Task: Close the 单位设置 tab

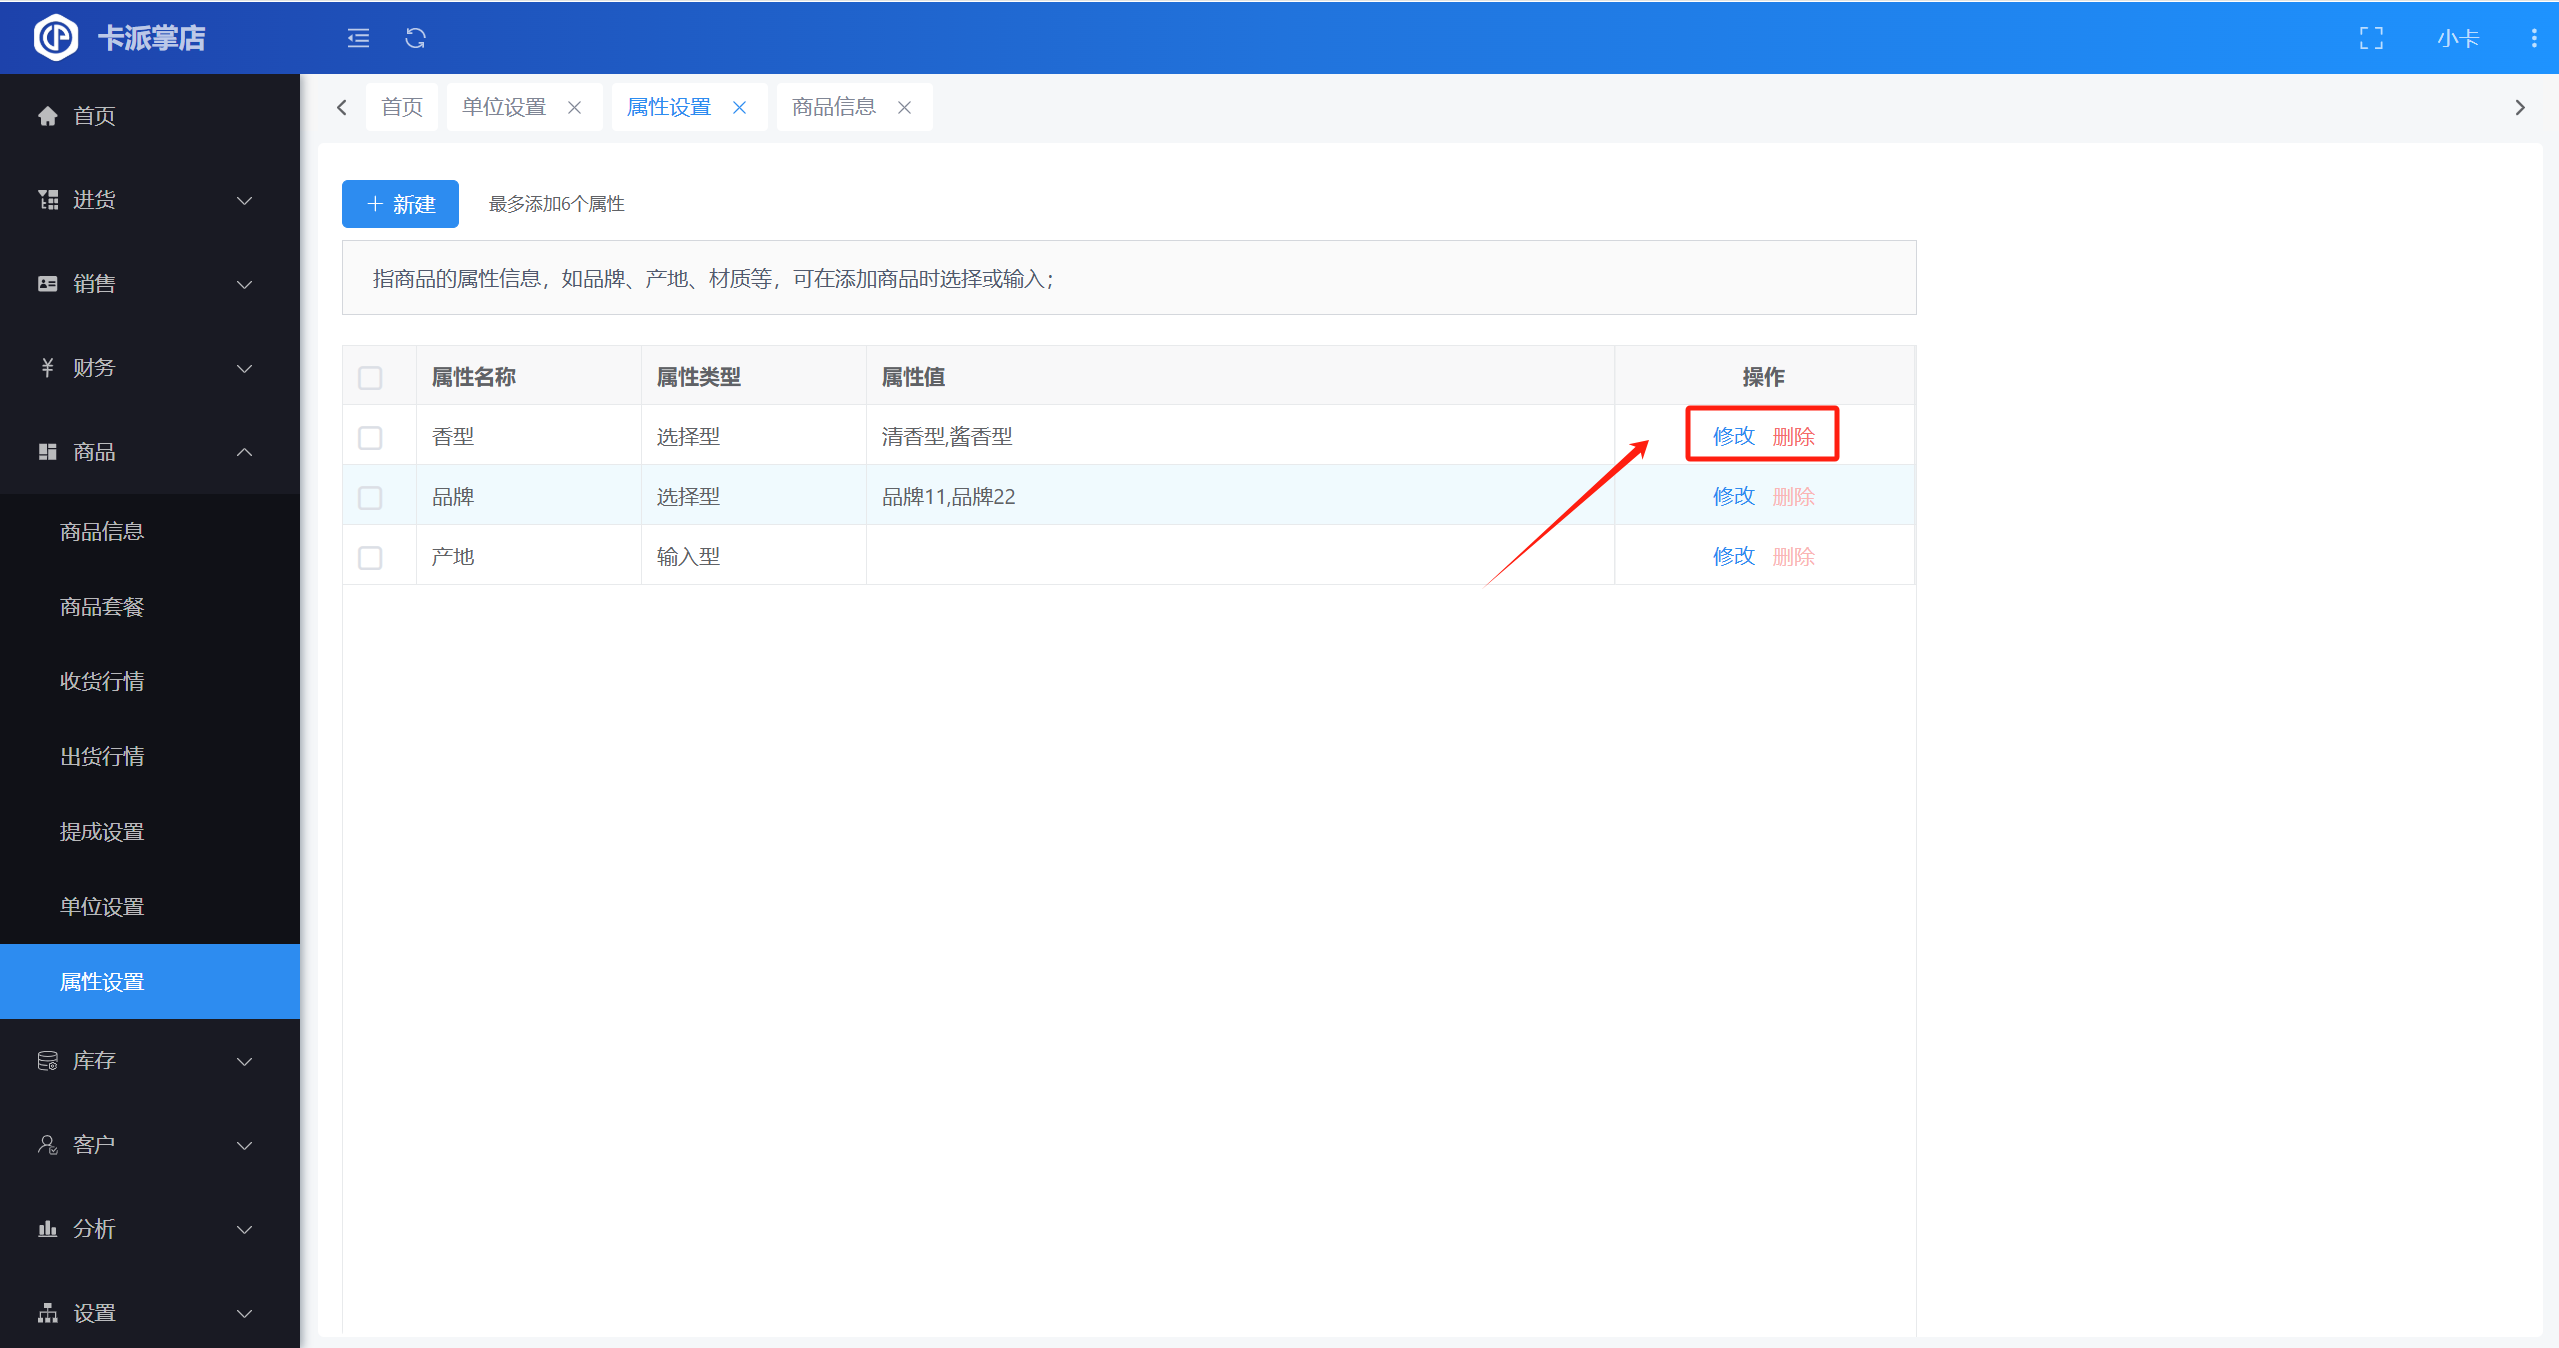Action: [575, 108]
